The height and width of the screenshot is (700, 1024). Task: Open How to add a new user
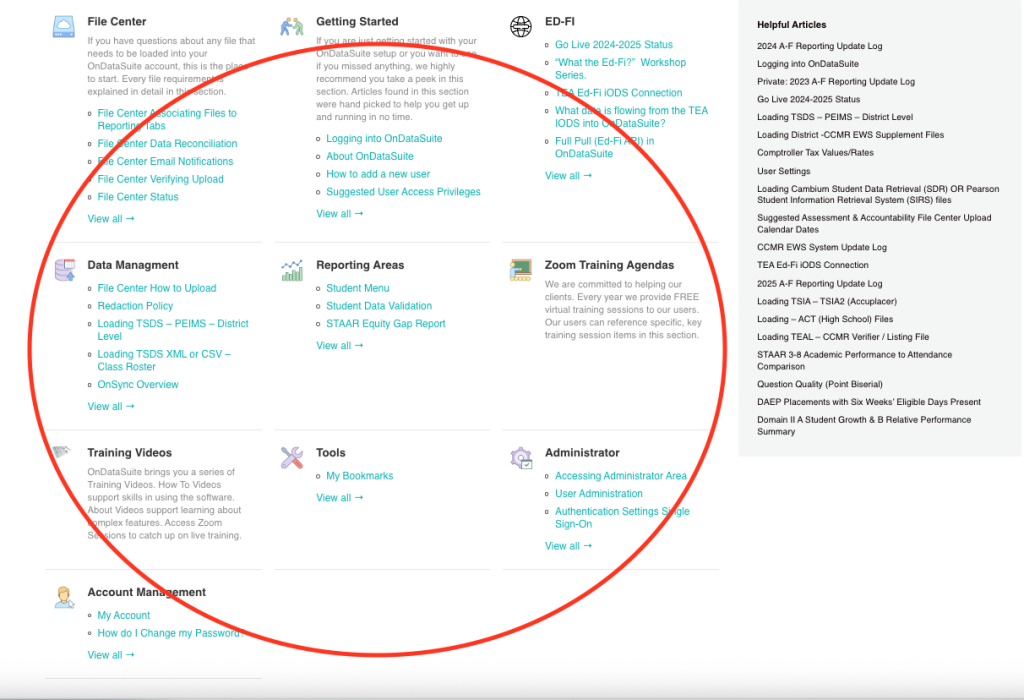(378, 174)
